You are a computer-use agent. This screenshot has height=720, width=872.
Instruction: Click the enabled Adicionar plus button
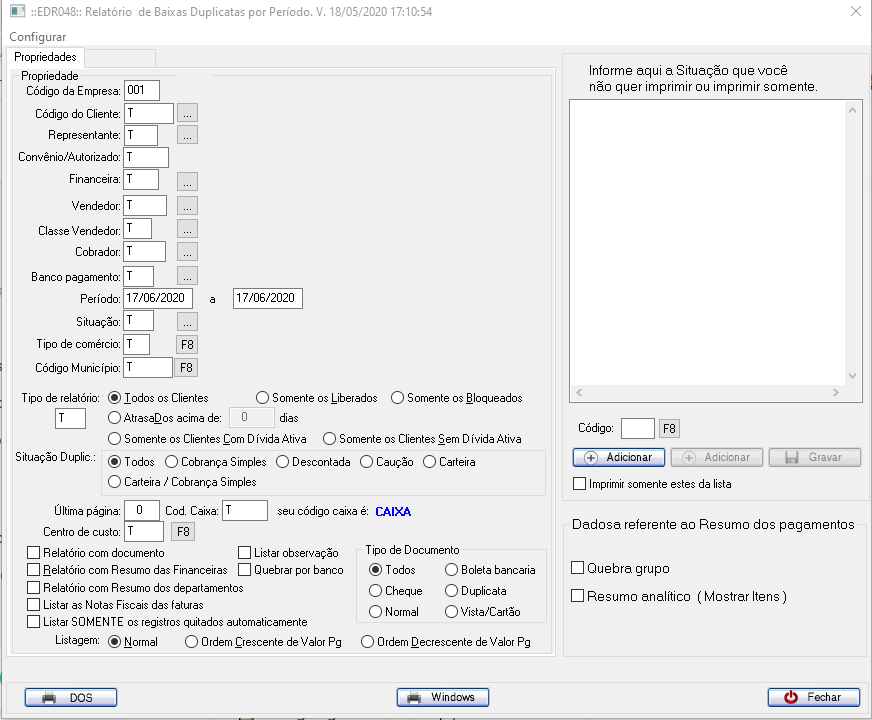tap(617, 457)
